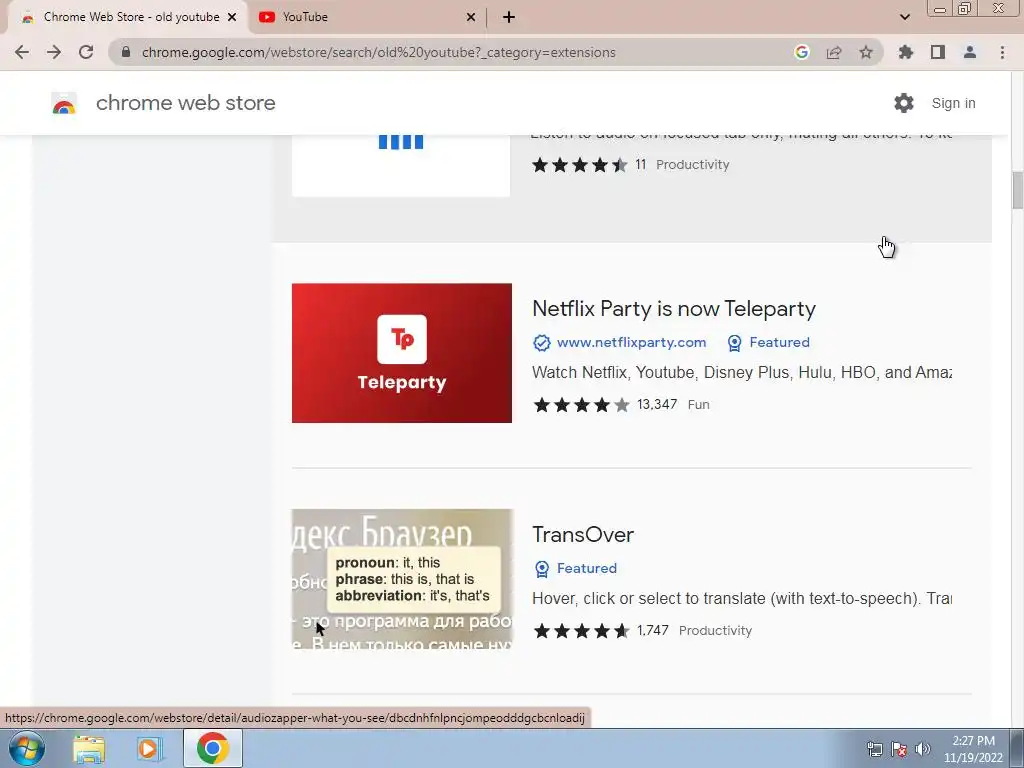Open Chrome's three-dot menu
Screen dimensions: 1024x768
(1002, 52)
